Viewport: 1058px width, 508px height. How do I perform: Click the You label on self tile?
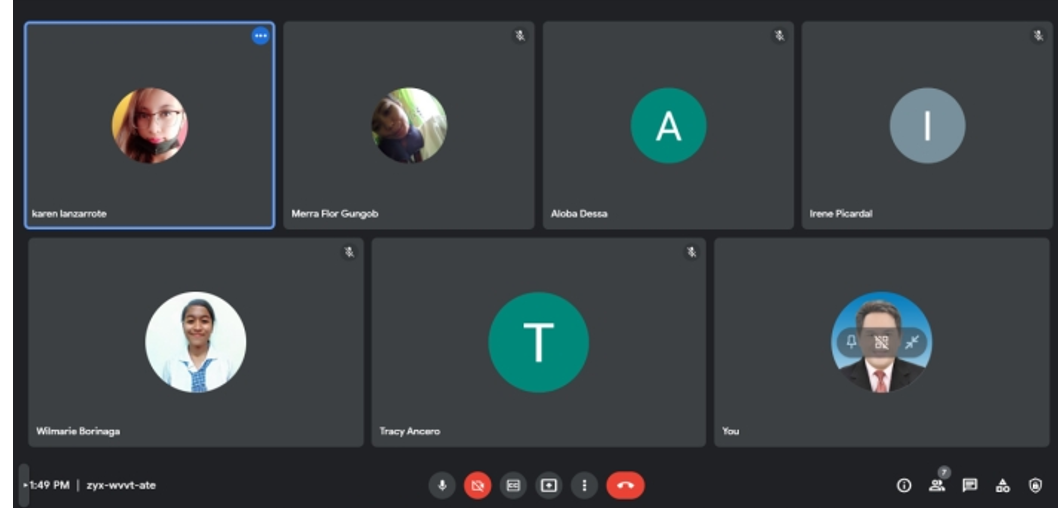(x=731, y=431)
